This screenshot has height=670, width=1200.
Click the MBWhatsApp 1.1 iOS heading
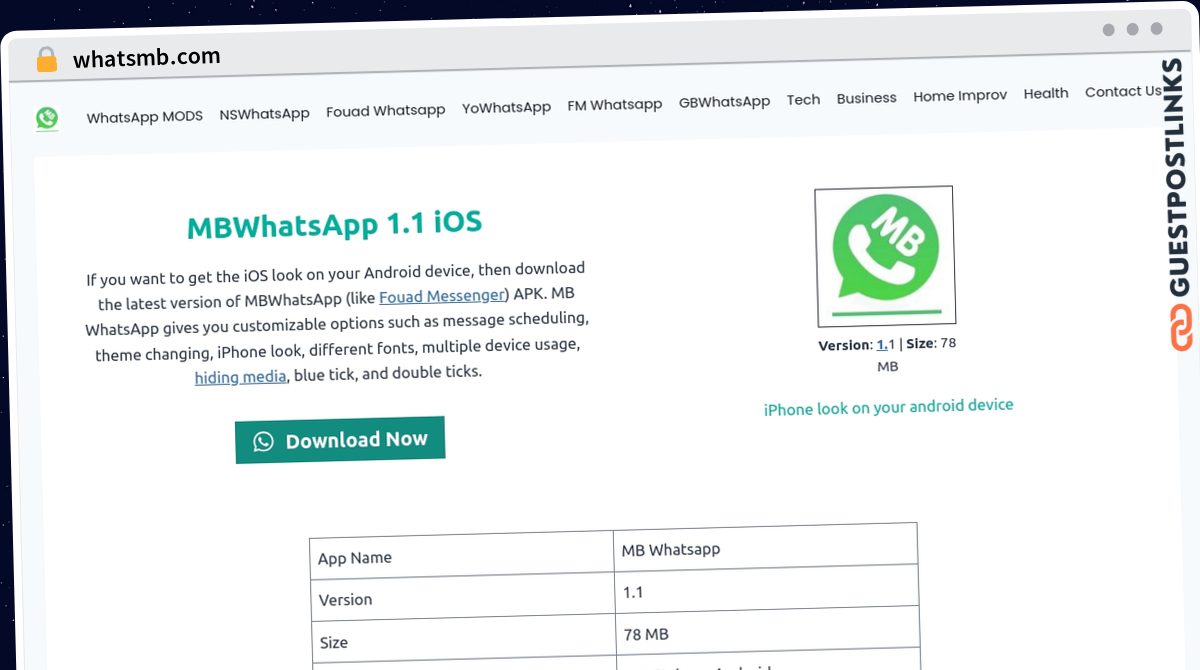(x=335, y=226)
